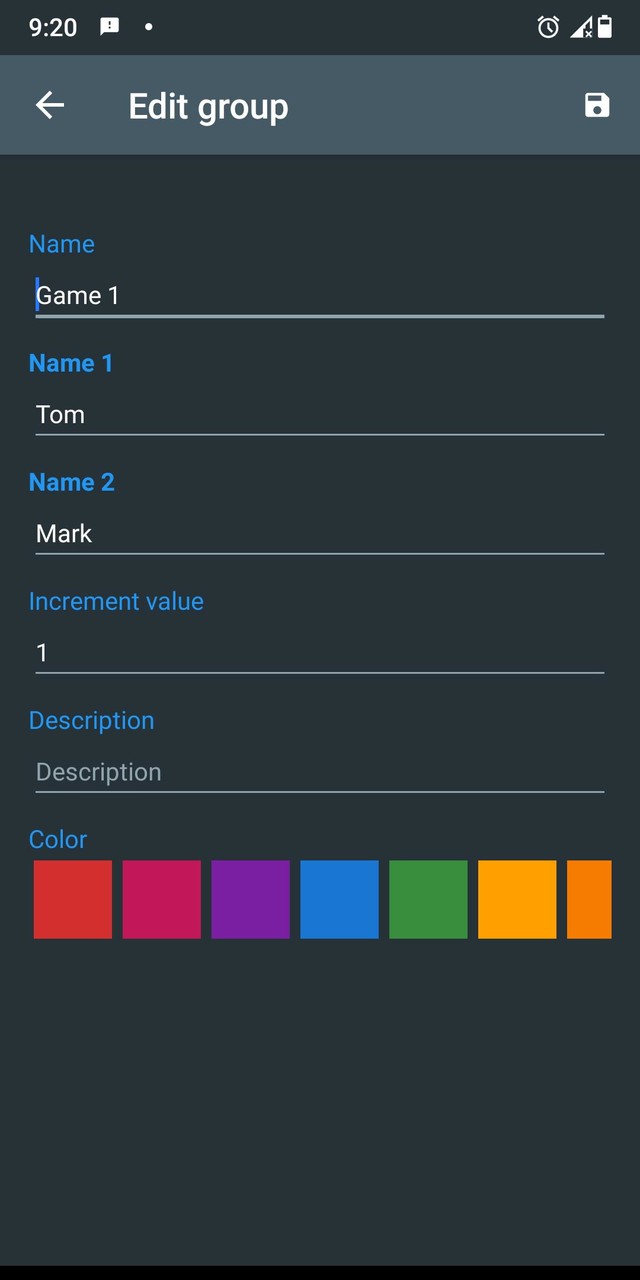Tap the Increment value input field
Image resolution: width=640 pixels, height=1280 pixels.
(x=319, y=652)
